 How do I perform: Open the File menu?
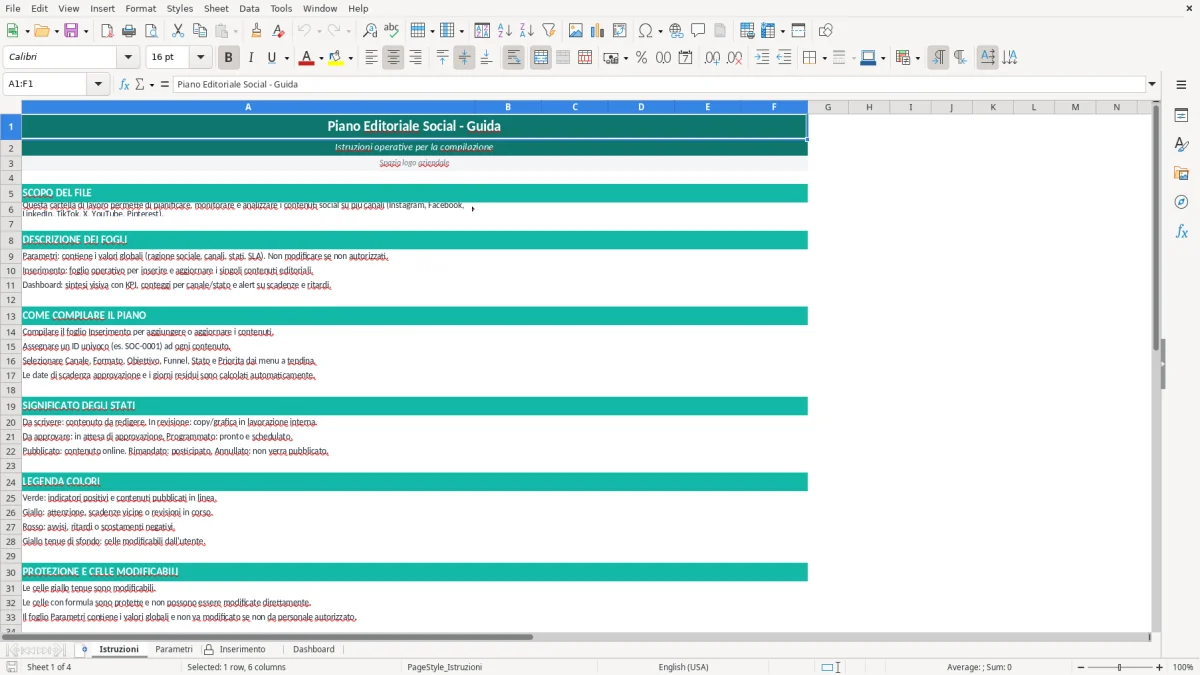click(12, 8)
